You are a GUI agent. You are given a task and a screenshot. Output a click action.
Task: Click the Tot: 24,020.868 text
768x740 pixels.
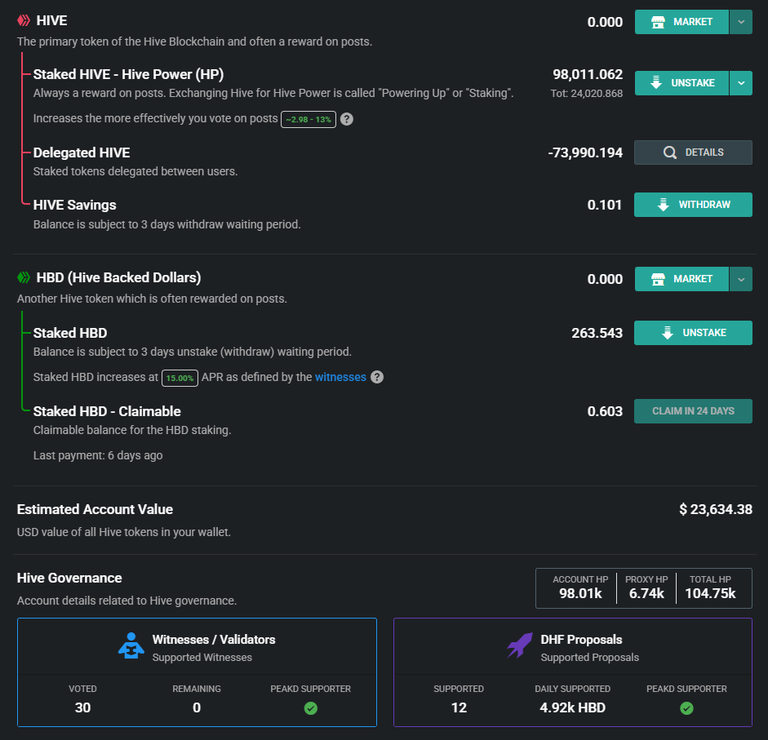[x=587, y=94]
